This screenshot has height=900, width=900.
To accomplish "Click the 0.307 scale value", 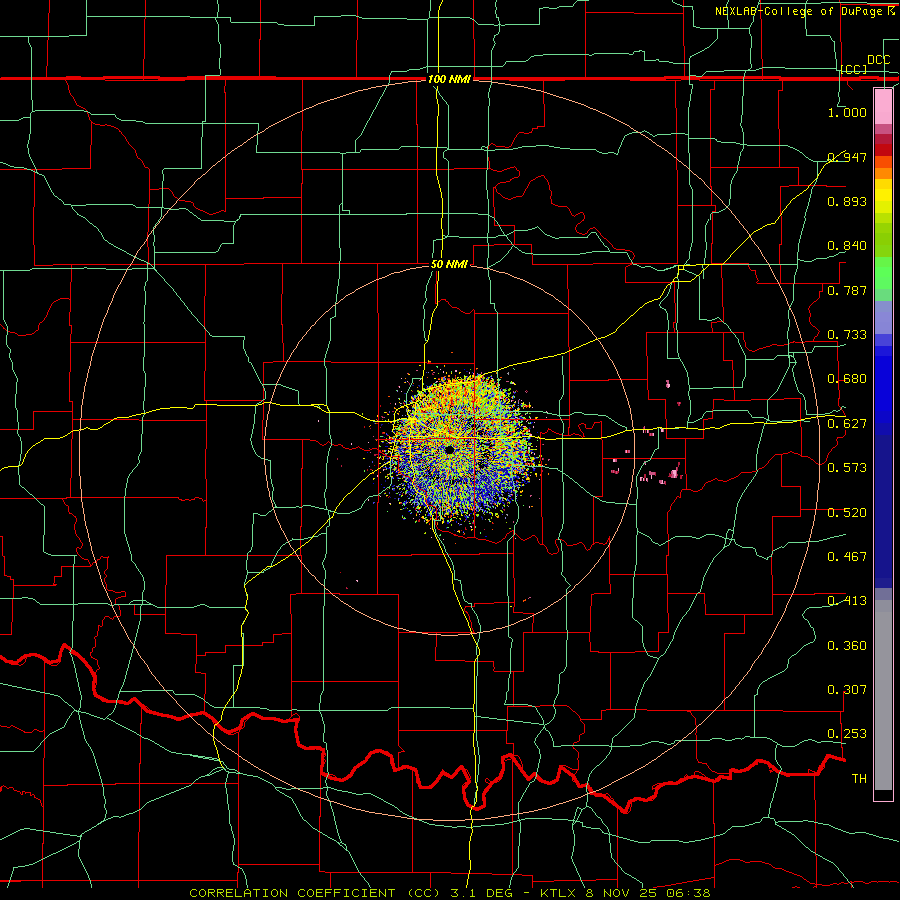I will pyautogui.click(x=847, y=690).
